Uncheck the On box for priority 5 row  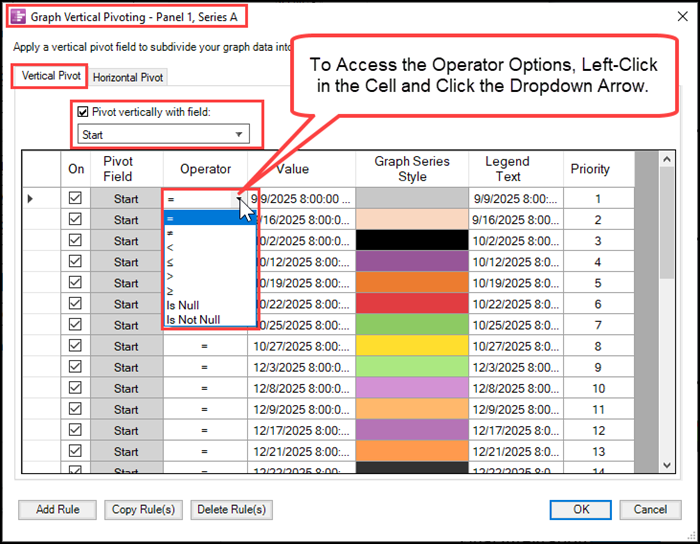[x=75, y=282]
